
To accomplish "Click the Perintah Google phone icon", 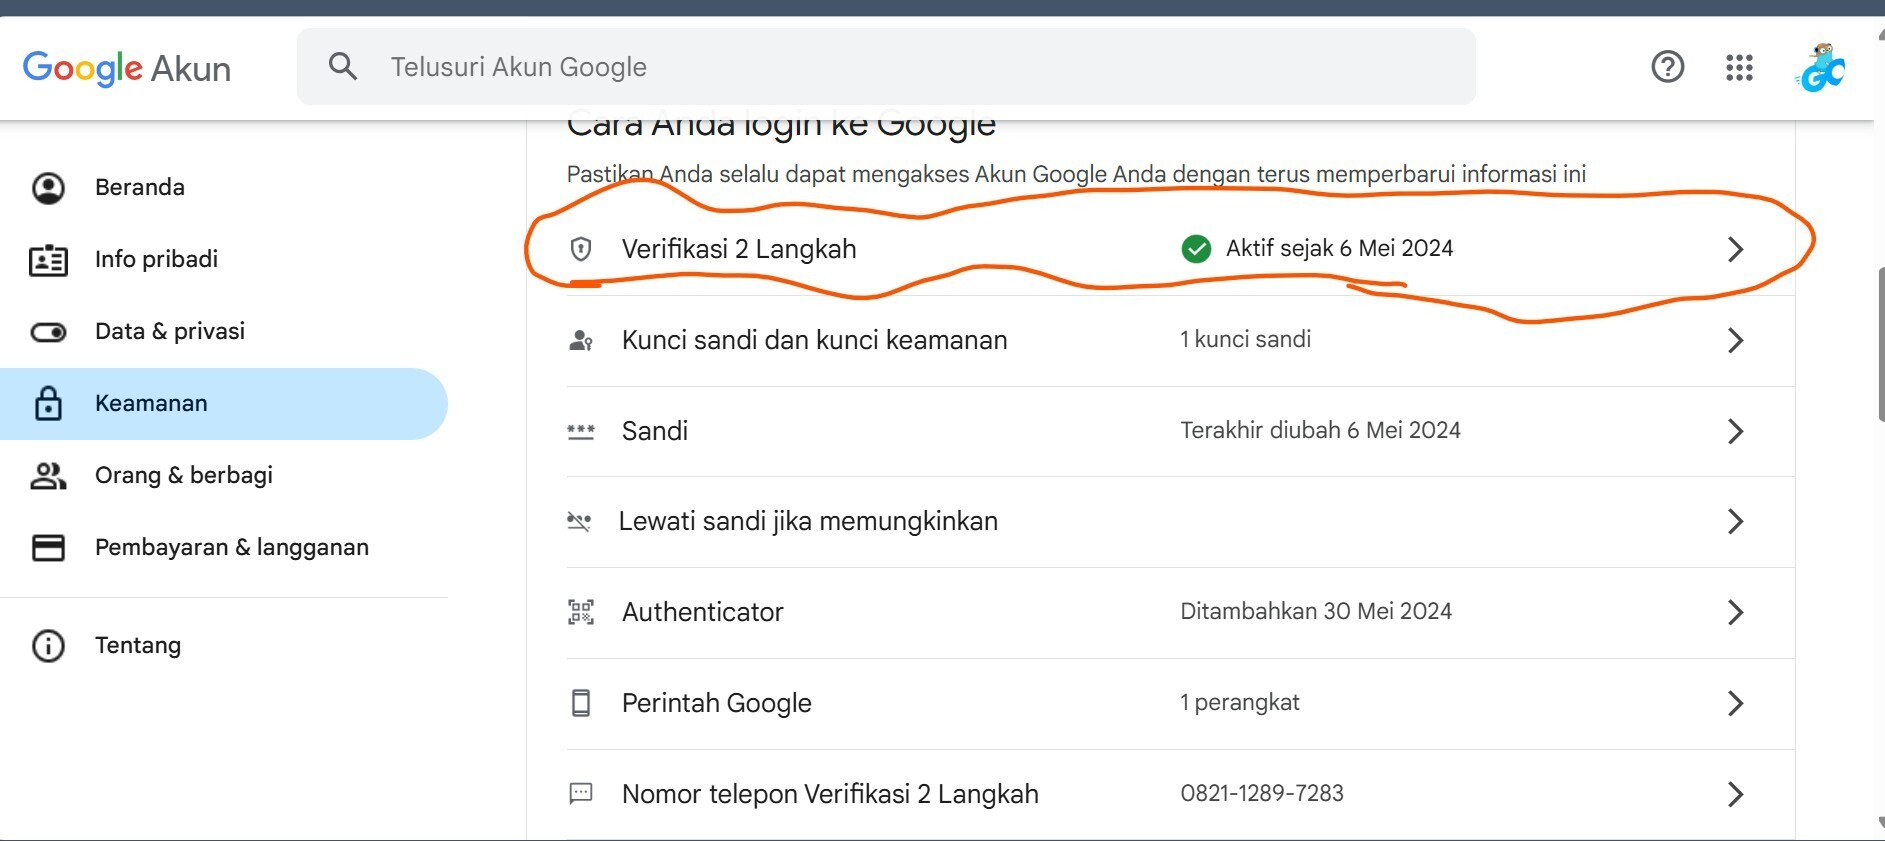I will [581, 703].
